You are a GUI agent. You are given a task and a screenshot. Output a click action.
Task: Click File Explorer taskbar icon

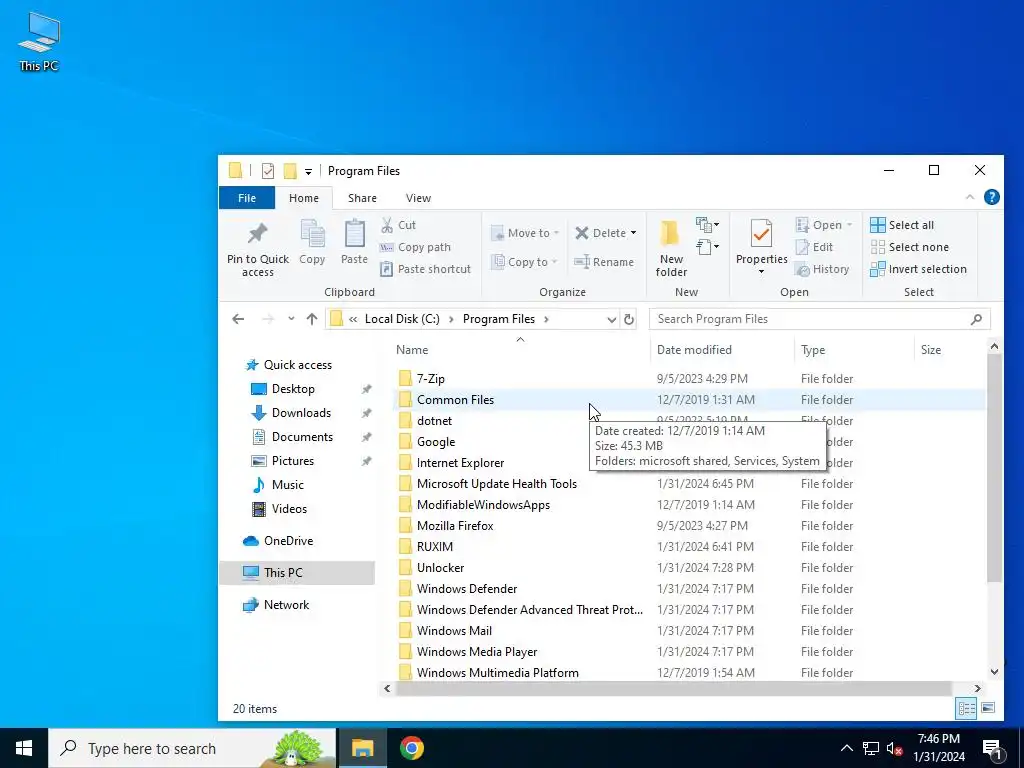coord(362,748)
